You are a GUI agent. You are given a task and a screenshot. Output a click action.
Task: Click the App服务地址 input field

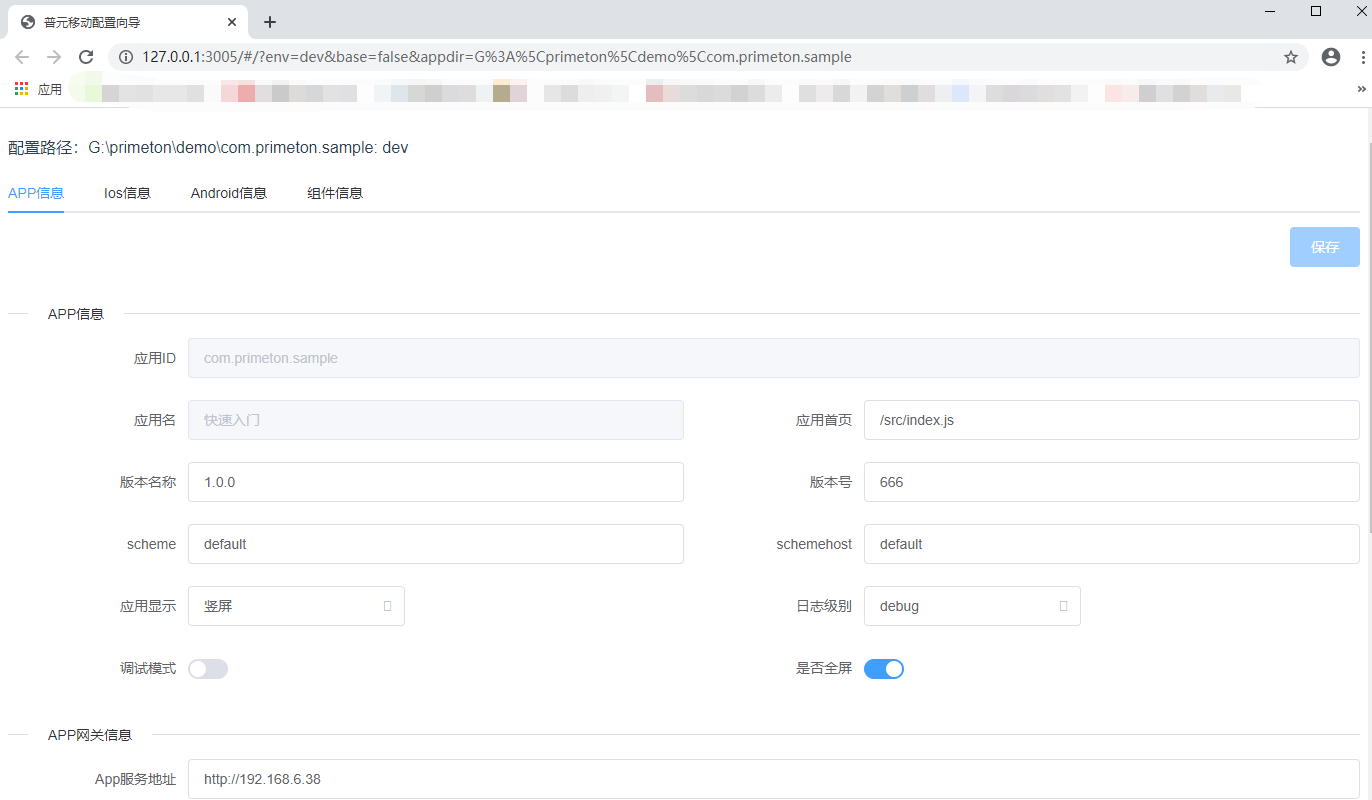[x=773, y=779]
